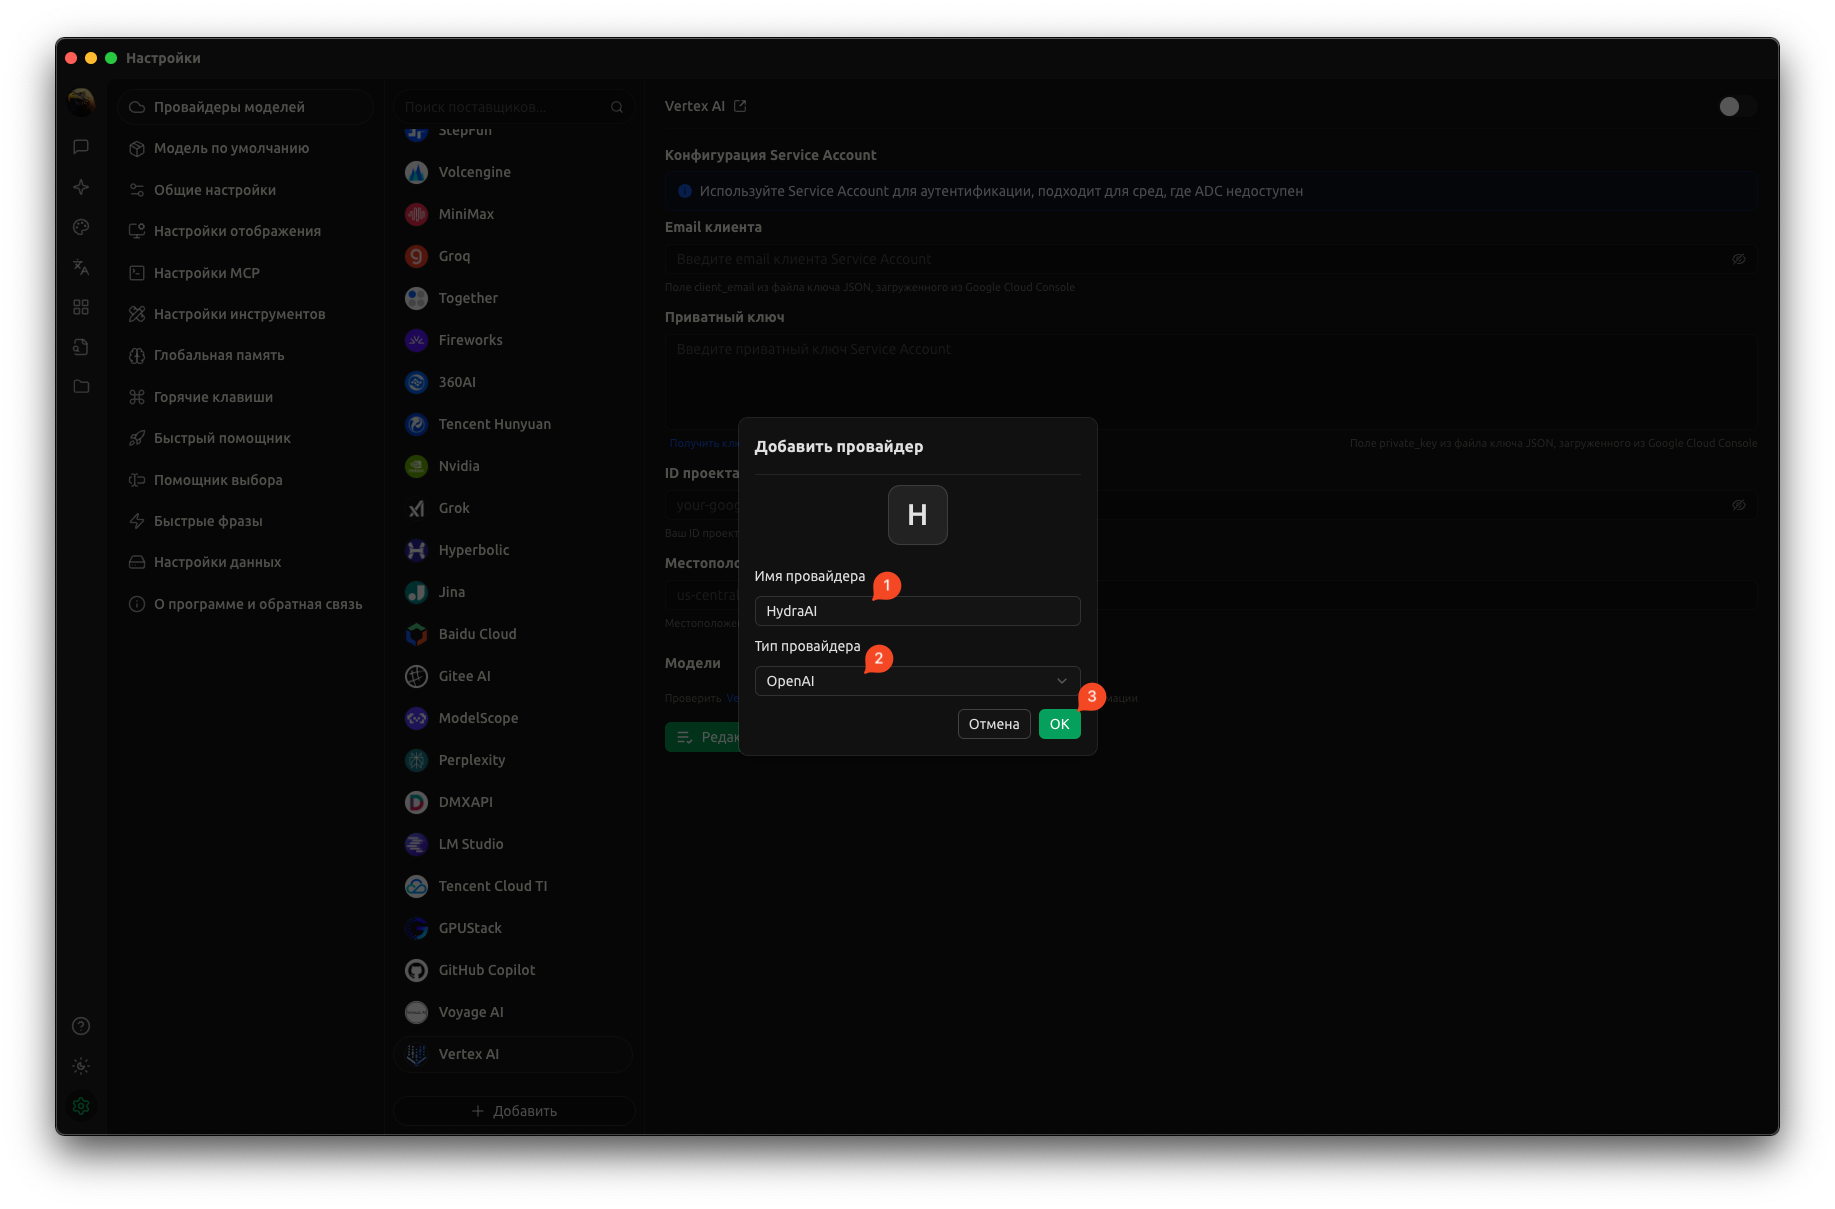
Task: Open Быстрый помощник section
Action: [x=246, y=438]
